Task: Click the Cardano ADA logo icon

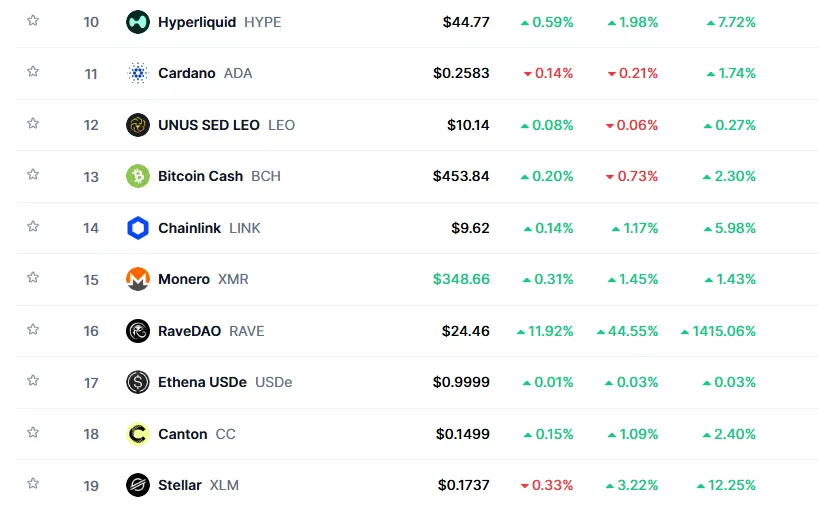Action: pyautogui.click(x=138, y=73)
